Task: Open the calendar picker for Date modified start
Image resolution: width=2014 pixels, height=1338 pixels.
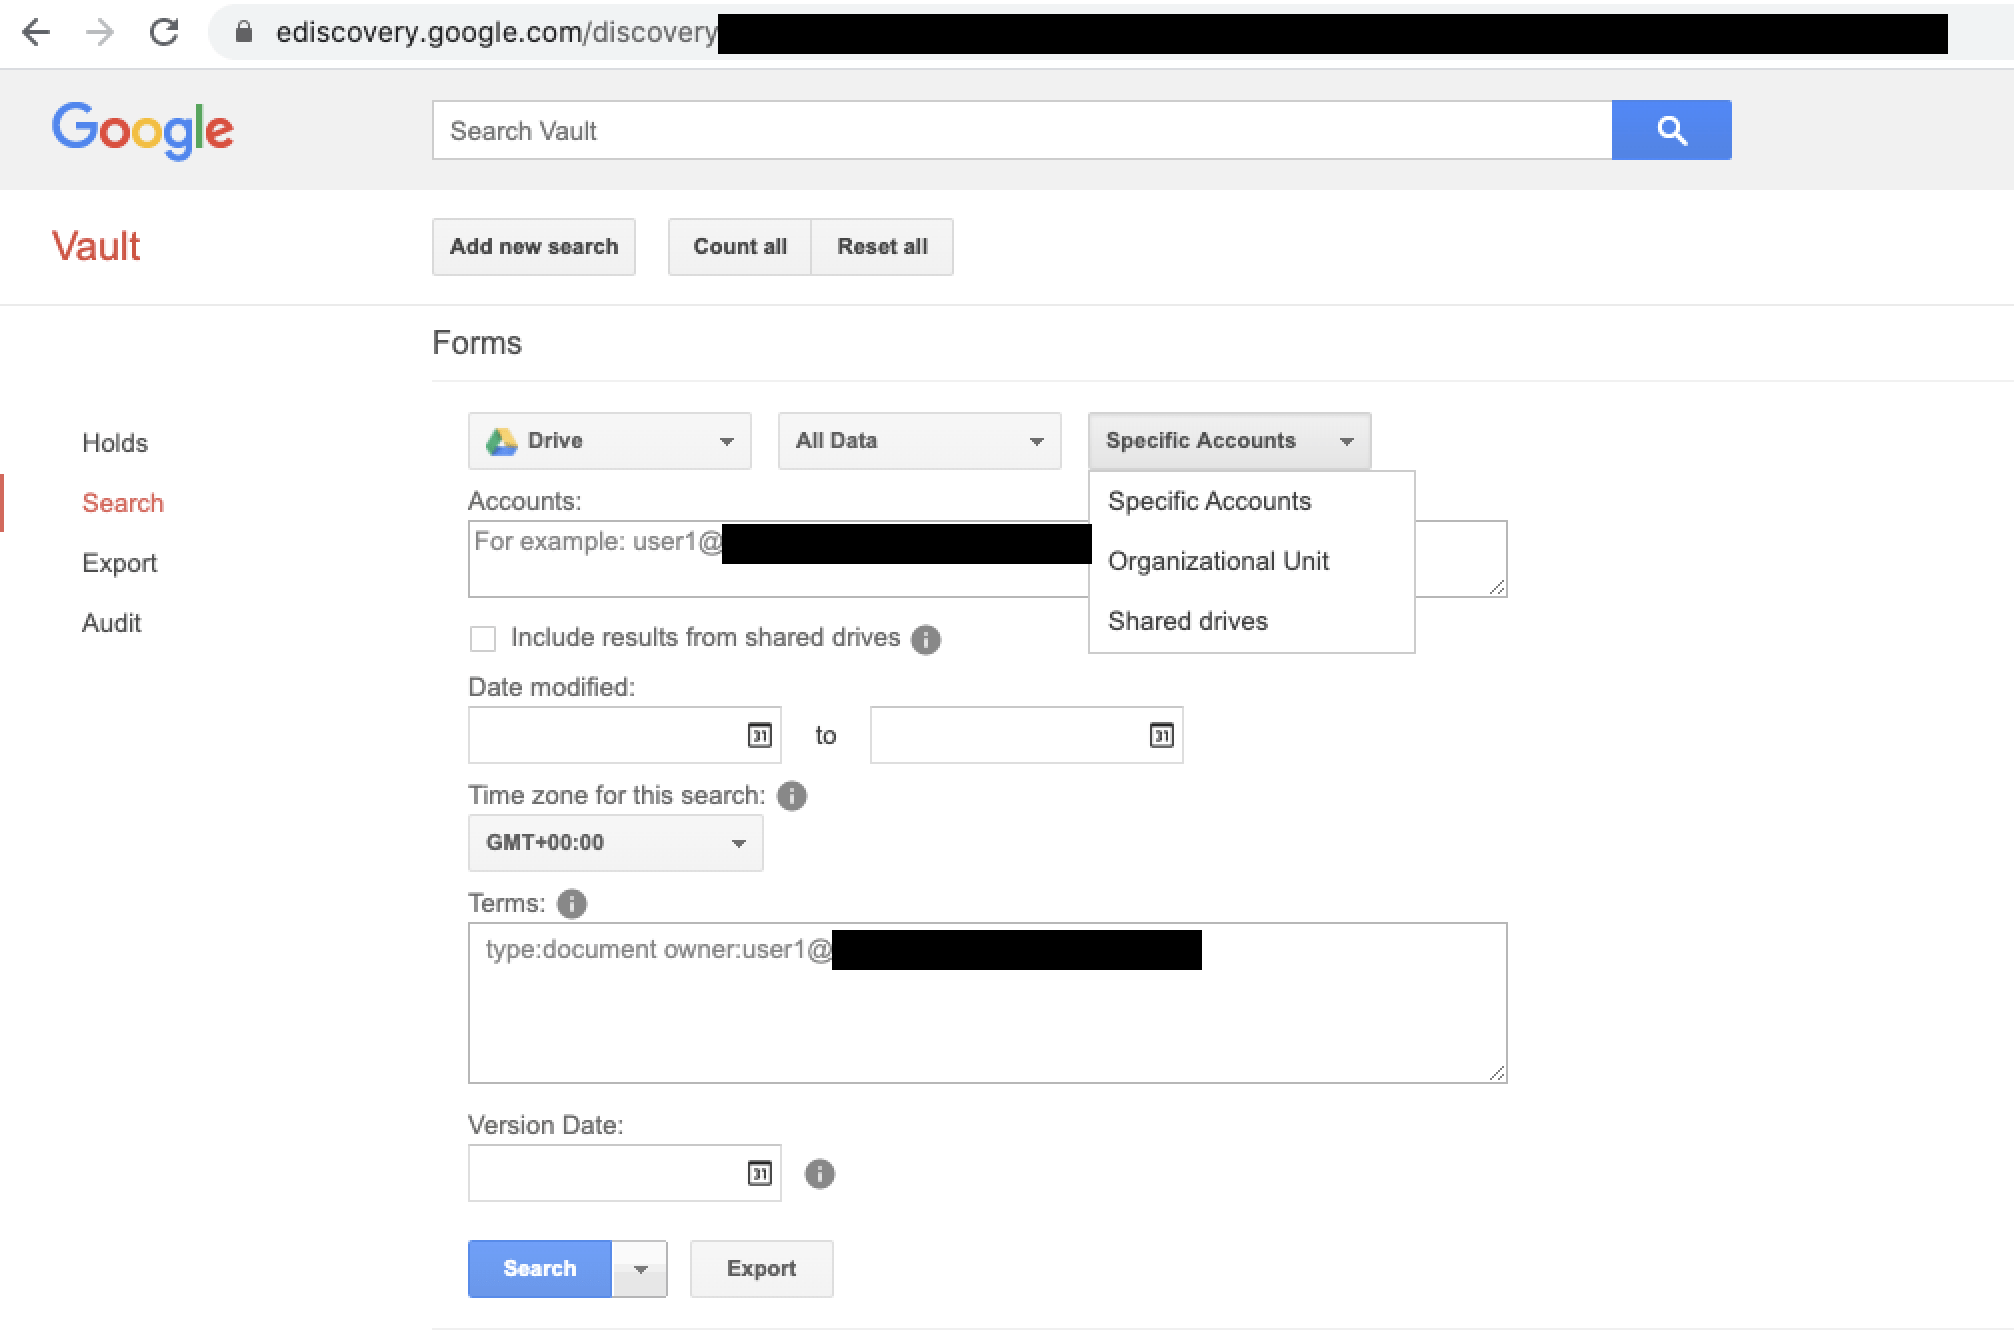Action: (x=759, y=735)
